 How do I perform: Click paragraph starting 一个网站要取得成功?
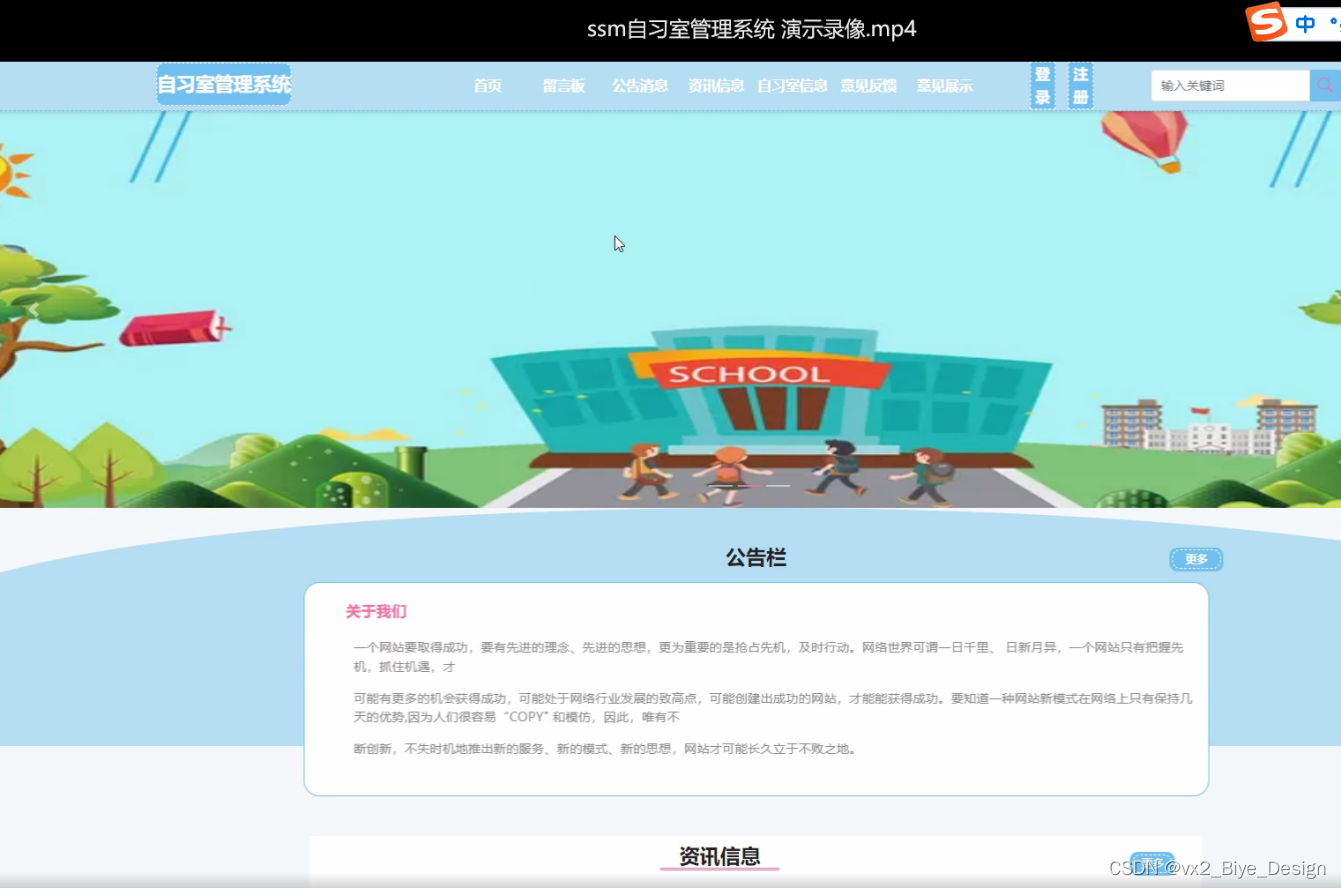pyautogui.click(x=768, y=657)
